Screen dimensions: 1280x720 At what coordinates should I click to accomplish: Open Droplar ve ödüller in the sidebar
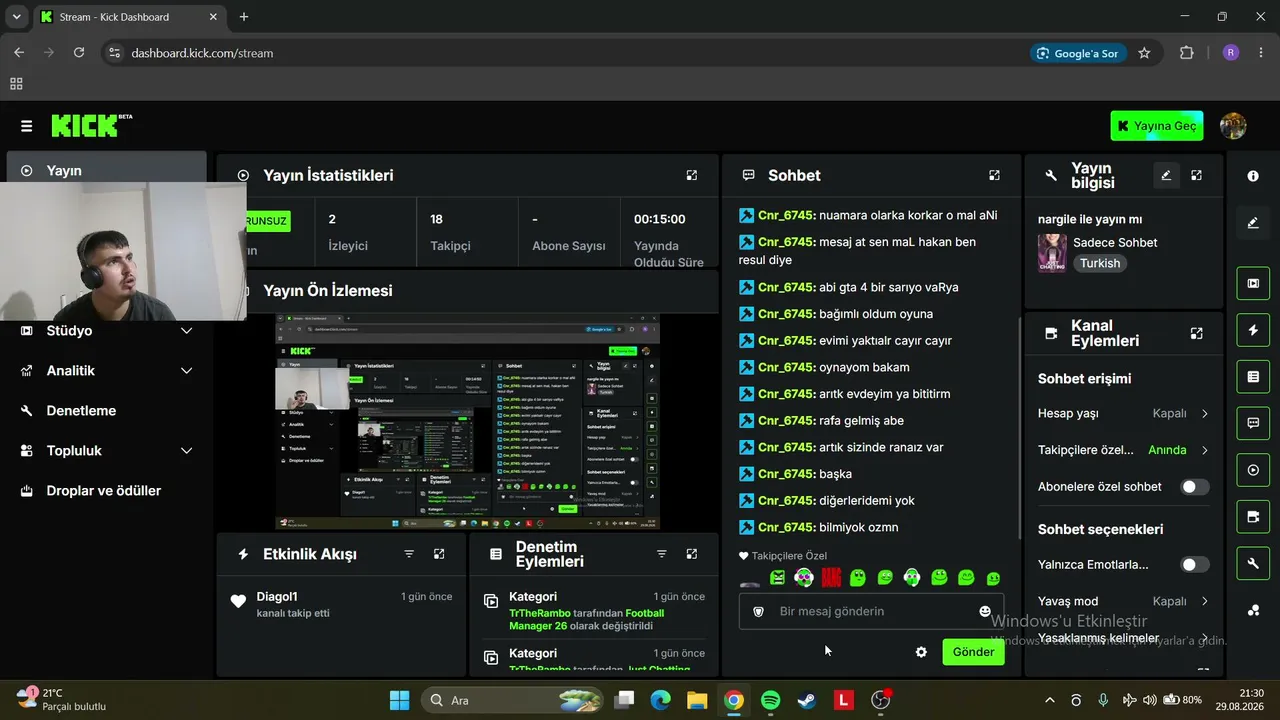(x=106, y=491)
